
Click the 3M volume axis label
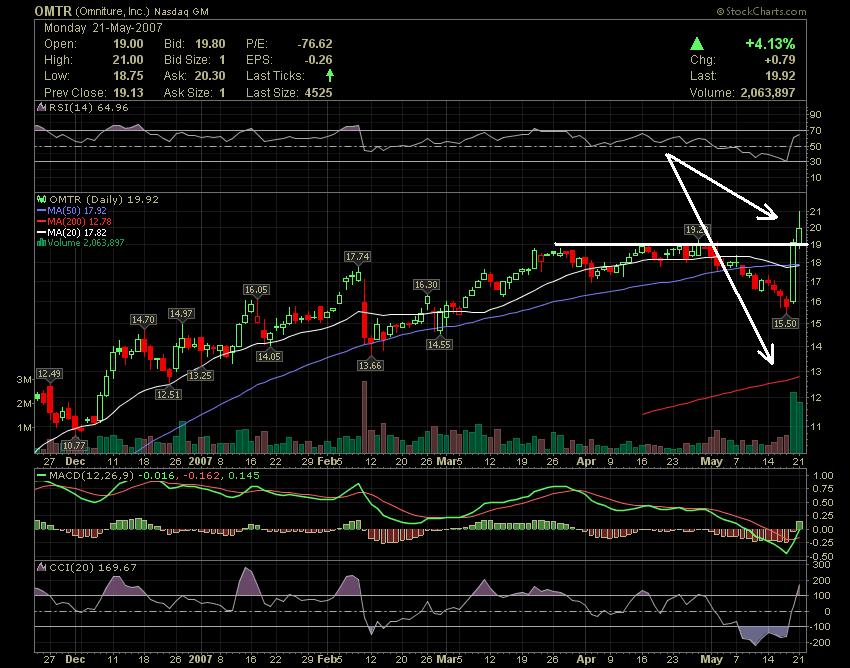pyautogui.click(x=24, y=380)
